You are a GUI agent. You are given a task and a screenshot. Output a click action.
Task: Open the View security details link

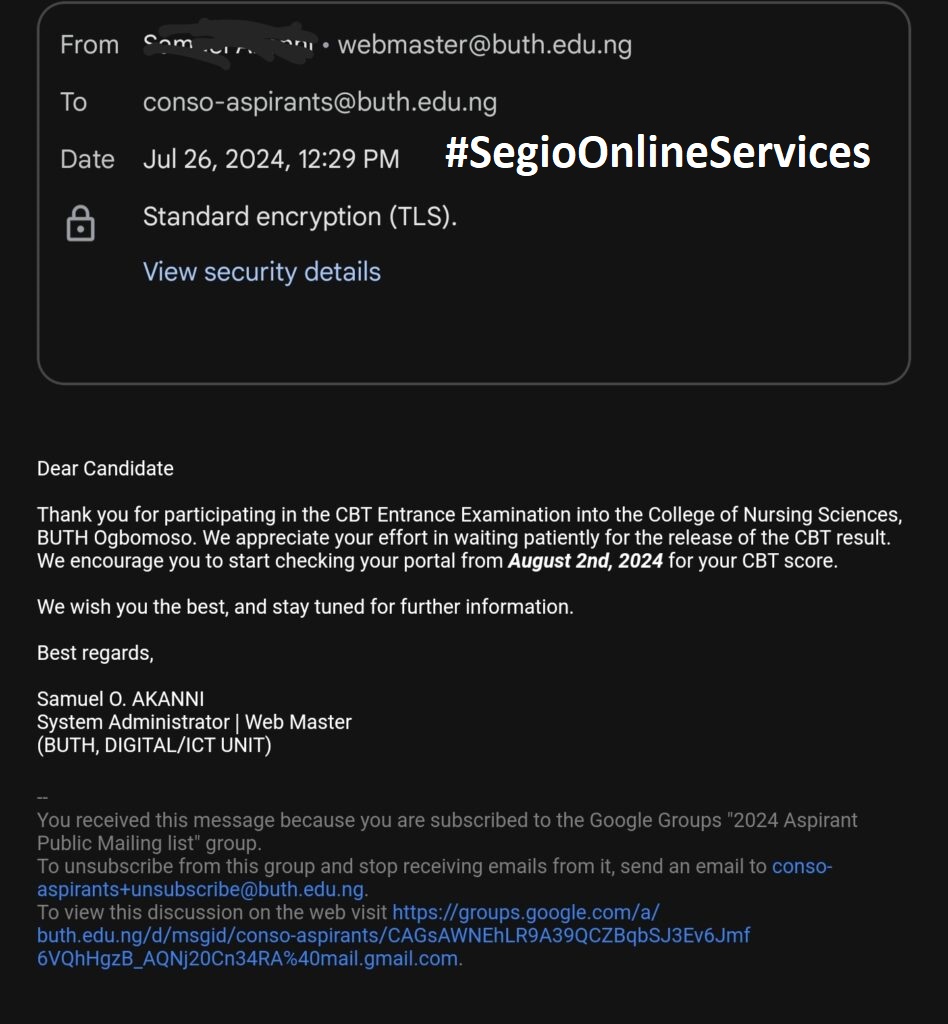pyautogui.click(x=261, y=272)
